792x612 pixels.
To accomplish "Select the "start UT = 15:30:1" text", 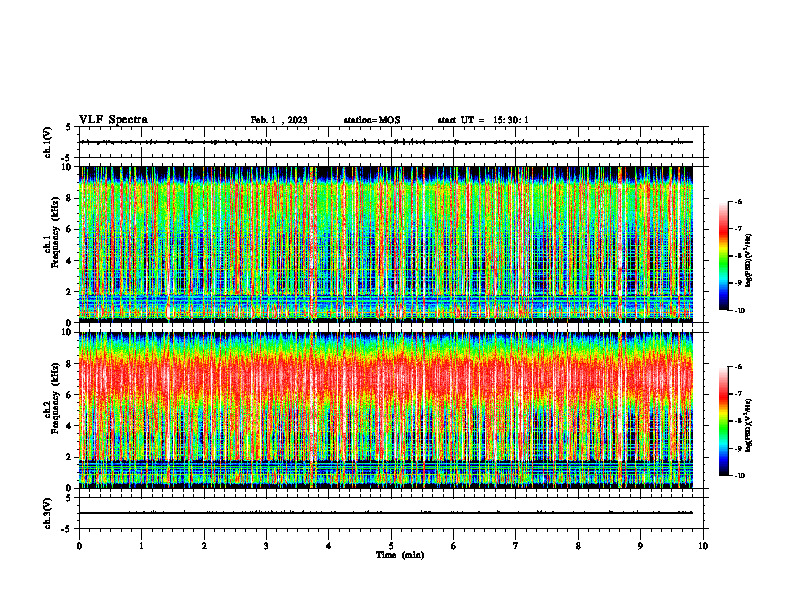I will coord(483,120).
